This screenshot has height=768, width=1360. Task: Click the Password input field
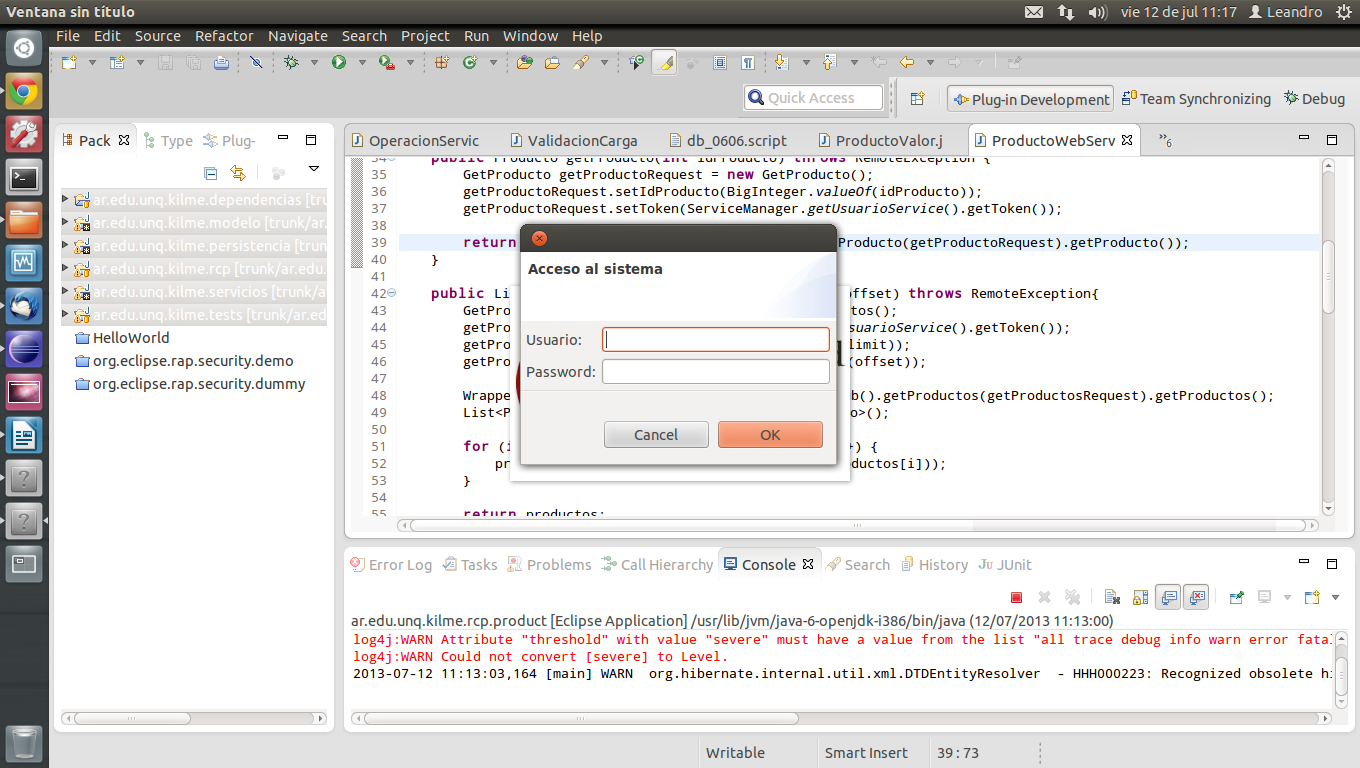(x=715, y=372)
